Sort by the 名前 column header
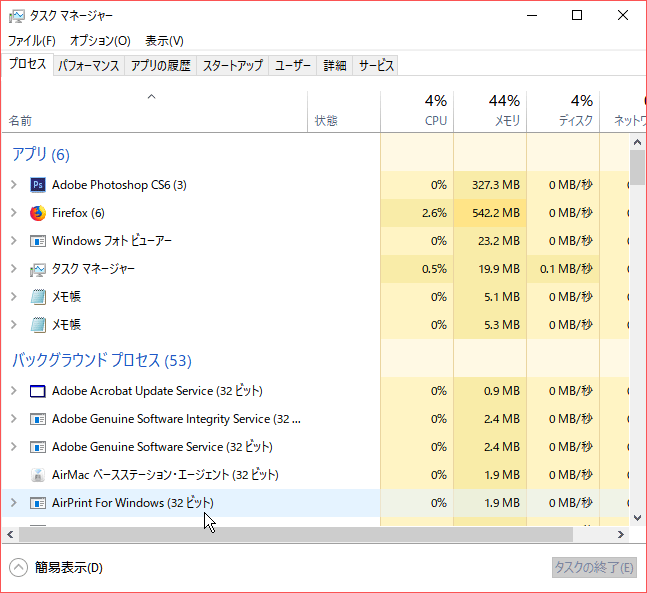Image resolution: width=647 pixels, height=593 pixels. (154, 111)
